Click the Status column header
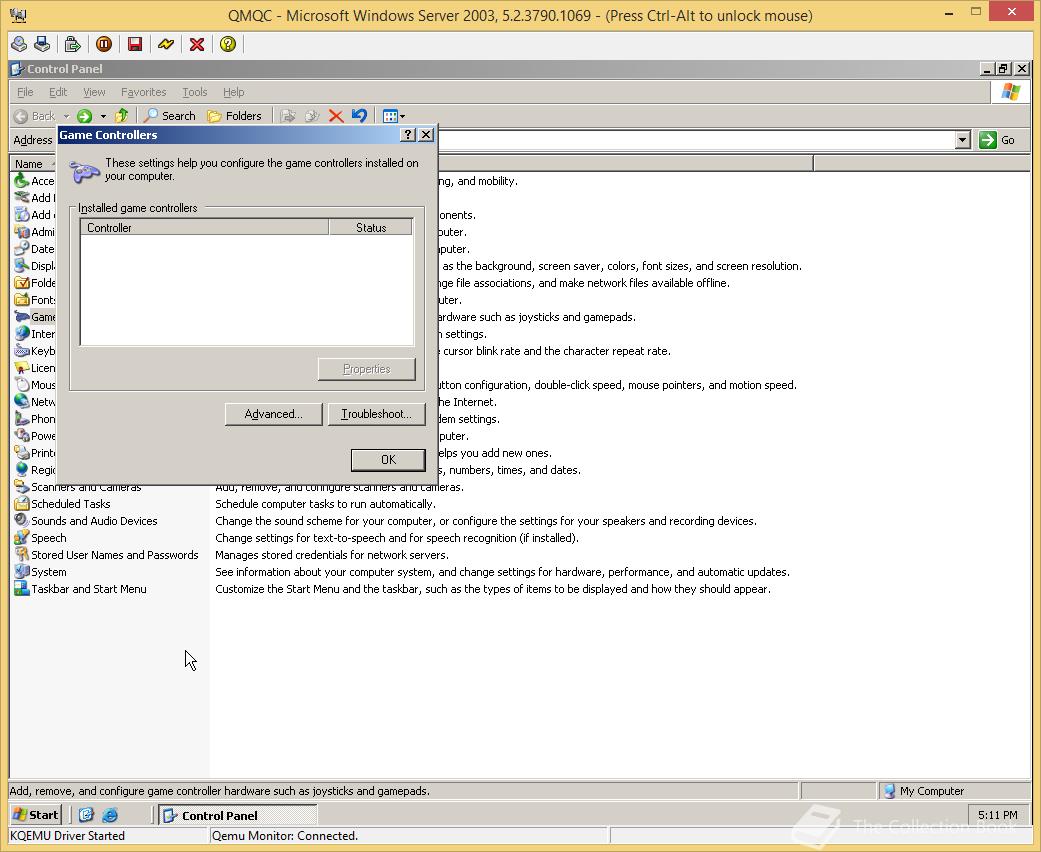Viewport: 1041px width, 852px height. (370, 228)
